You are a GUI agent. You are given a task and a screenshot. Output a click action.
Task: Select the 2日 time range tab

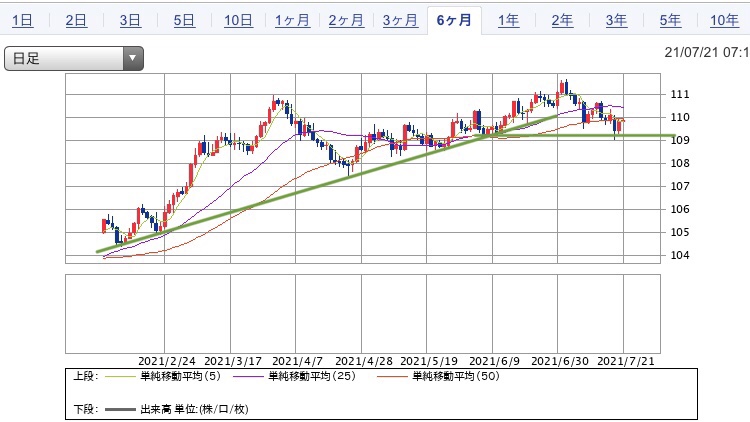[77, 21]
